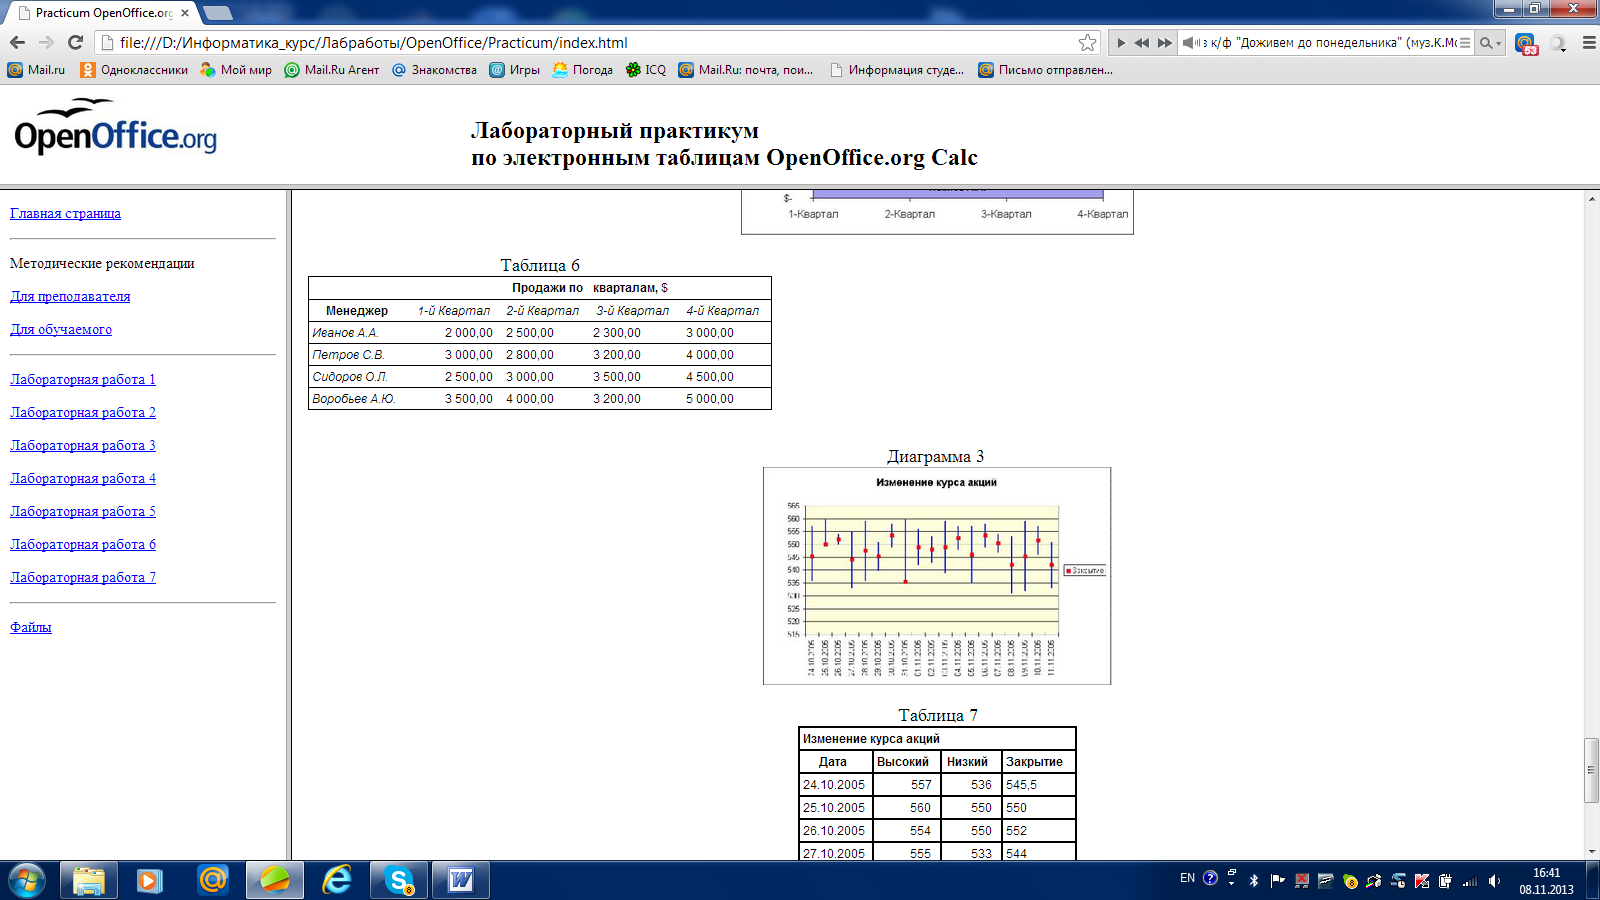
Task: Skip to previous track in music toolbar
Action: pos(1142,43)
